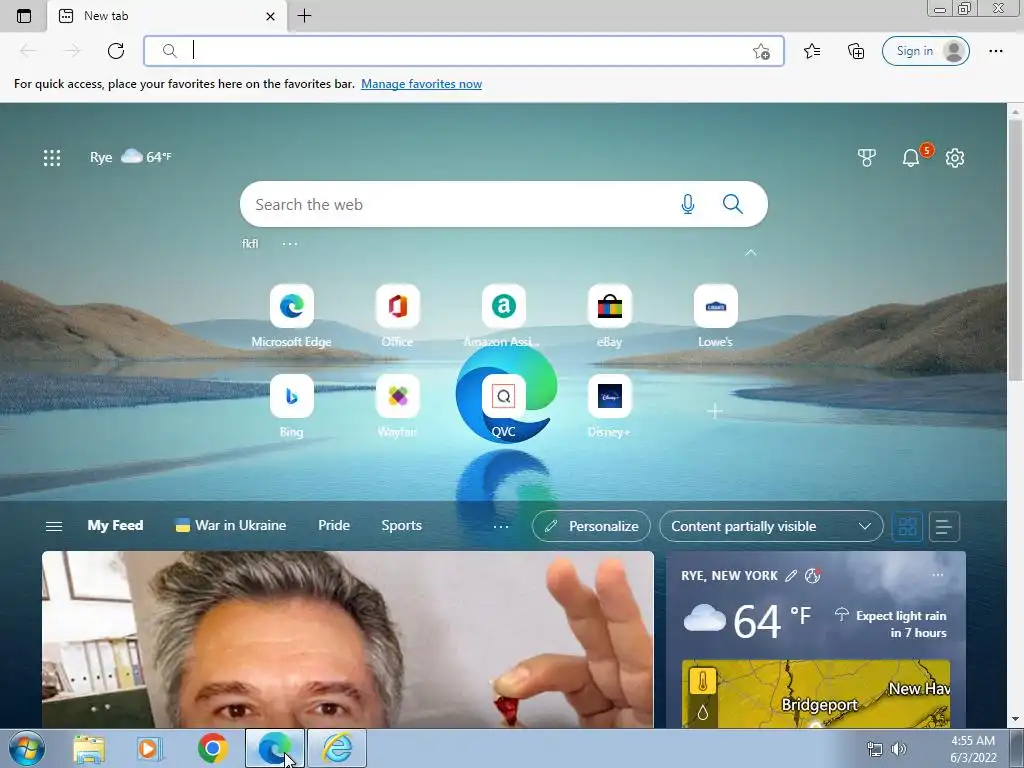Click the search magnifier in web search box
Screen dimensions: 1024x768
tap(733, 204)
